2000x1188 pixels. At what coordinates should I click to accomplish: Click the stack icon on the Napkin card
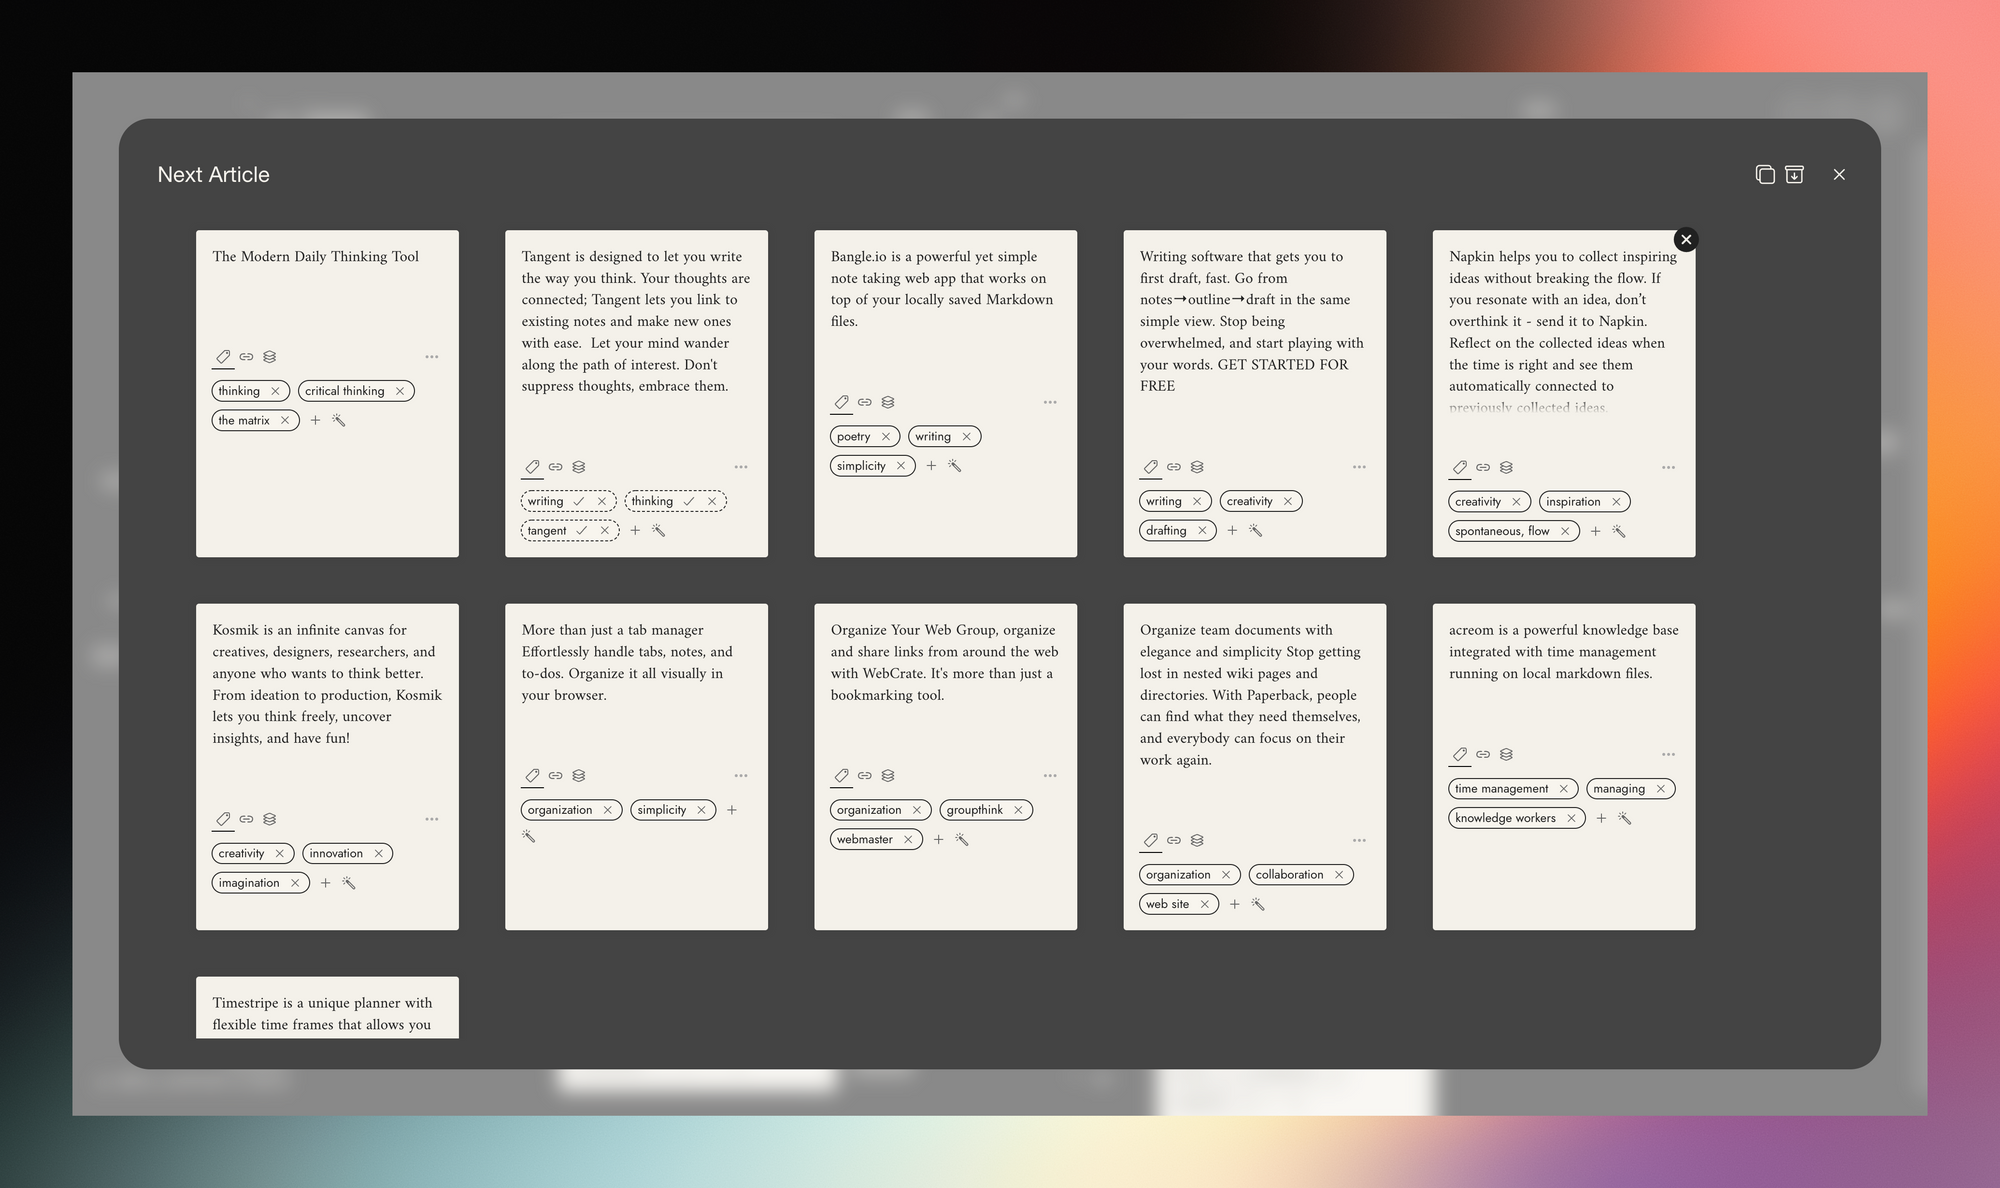(x=1507, y=467)
